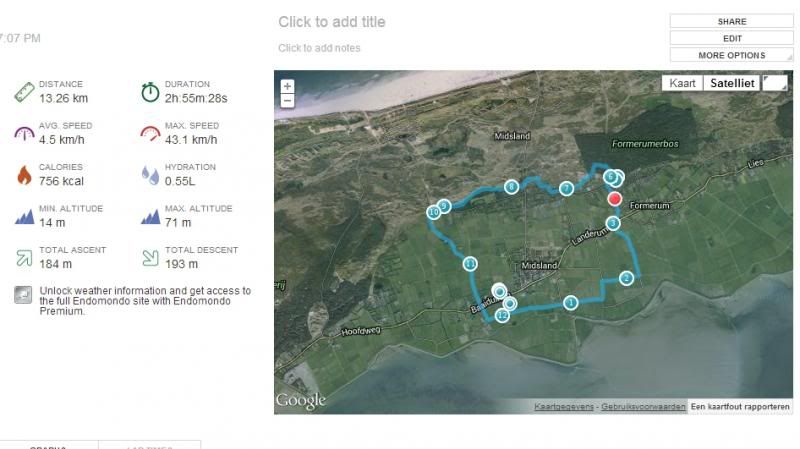Select kilometer marker 1 on the route
The height and width of the screenshot is (449, 800).
[x=570, y=302]
